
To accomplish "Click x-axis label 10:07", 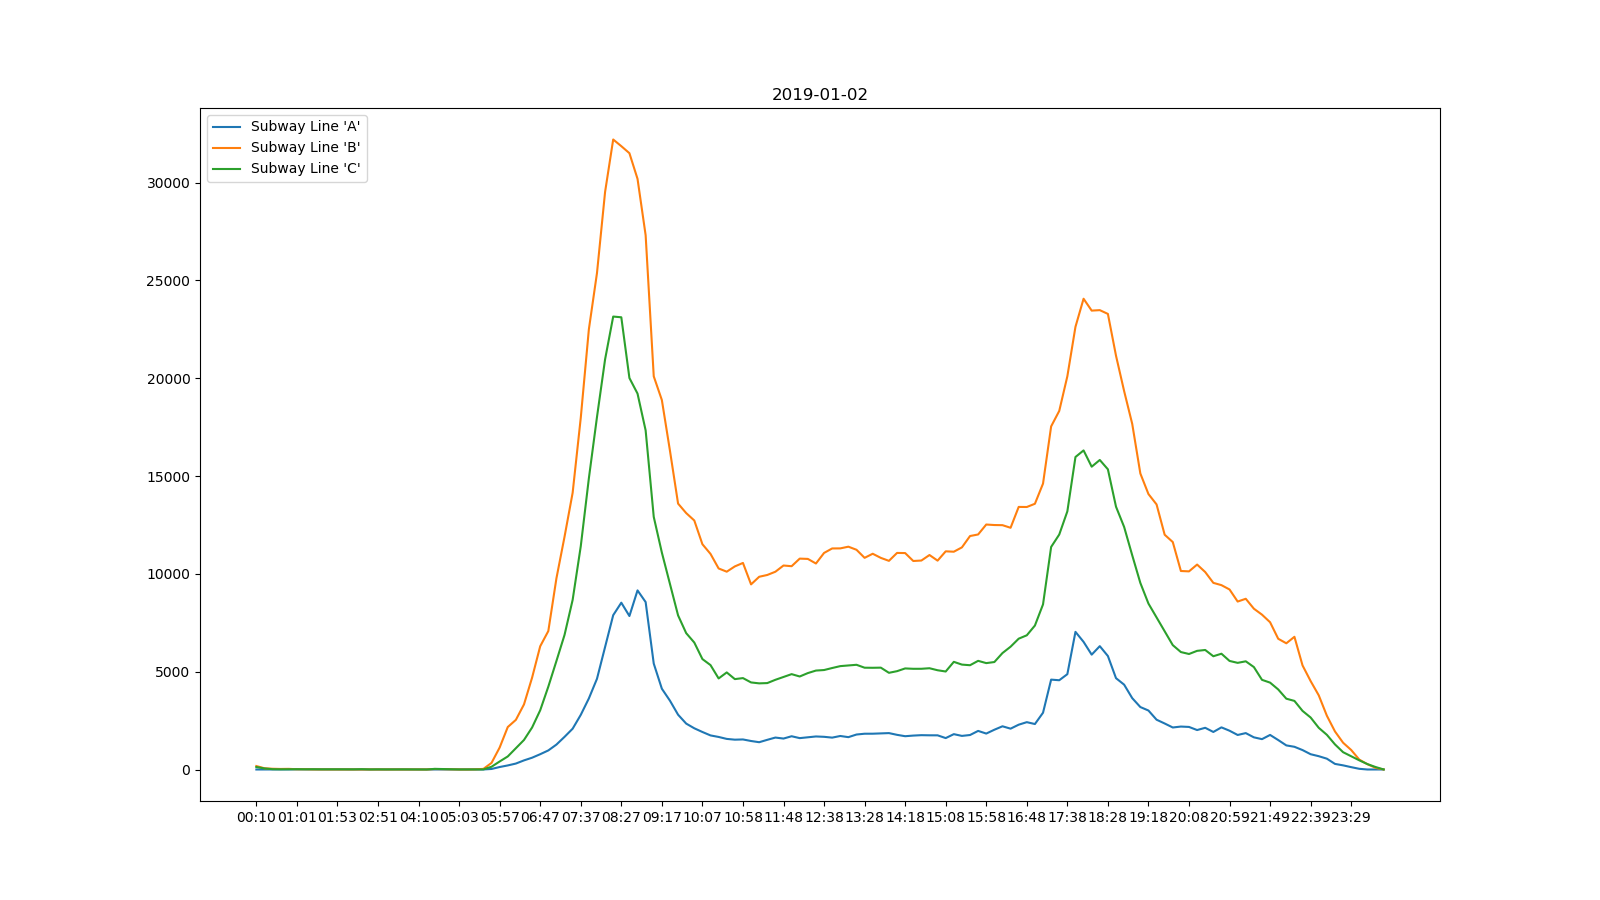I will click(x=702, y=817).
